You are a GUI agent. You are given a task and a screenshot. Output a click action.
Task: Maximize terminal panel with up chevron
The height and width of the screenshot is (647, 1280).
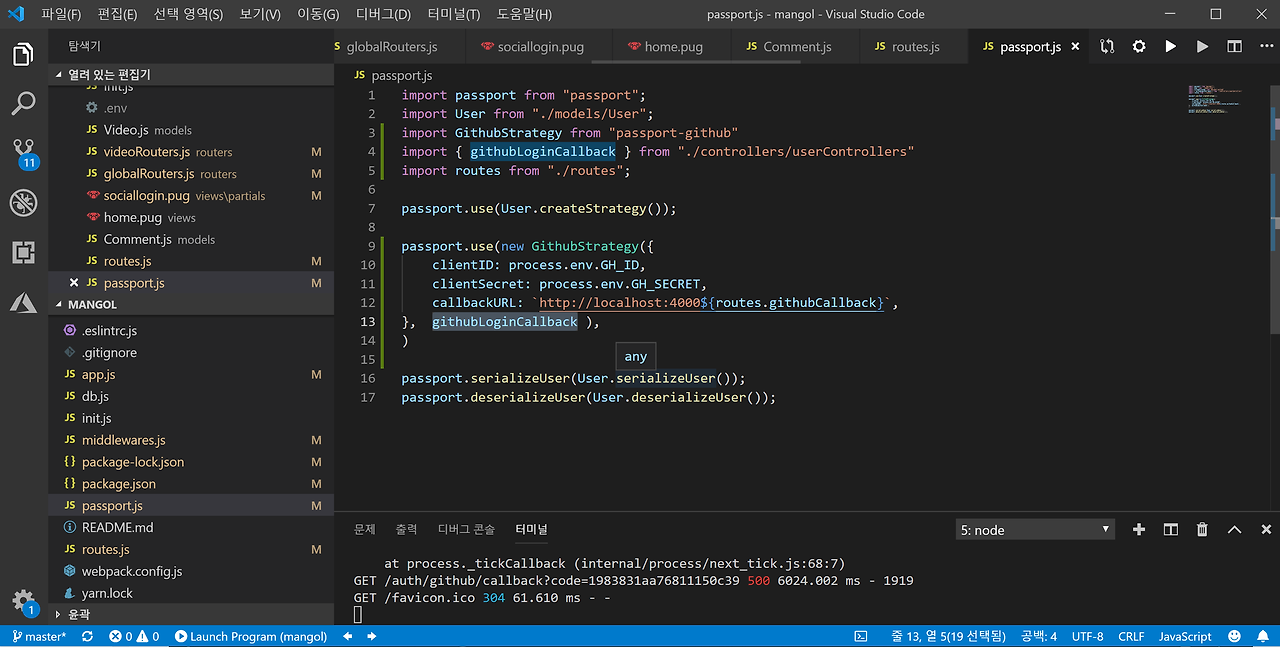coord(1234,530)
